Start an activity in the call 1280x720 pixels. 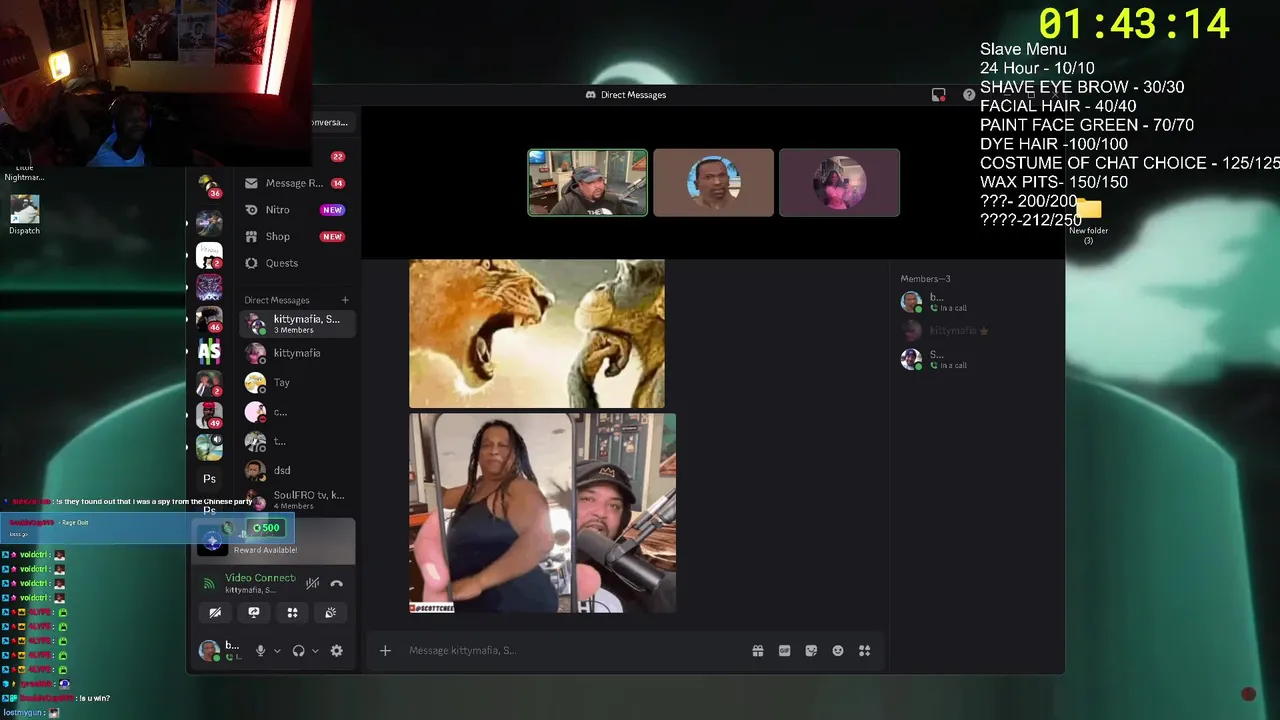click(292, 612)
